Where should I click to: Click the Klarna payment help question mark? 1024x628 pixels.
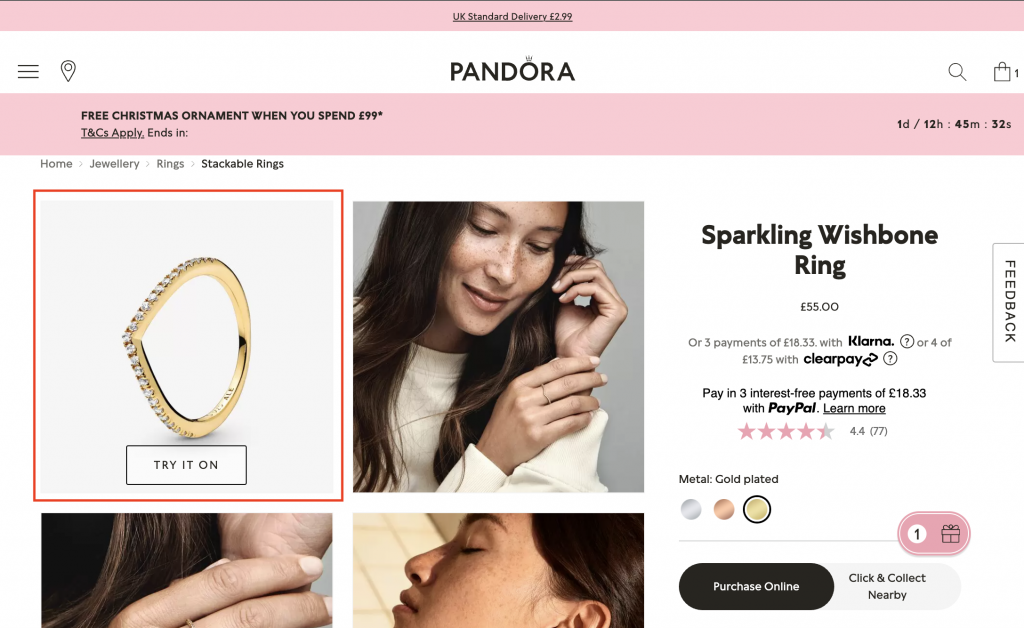click(906, 342)
